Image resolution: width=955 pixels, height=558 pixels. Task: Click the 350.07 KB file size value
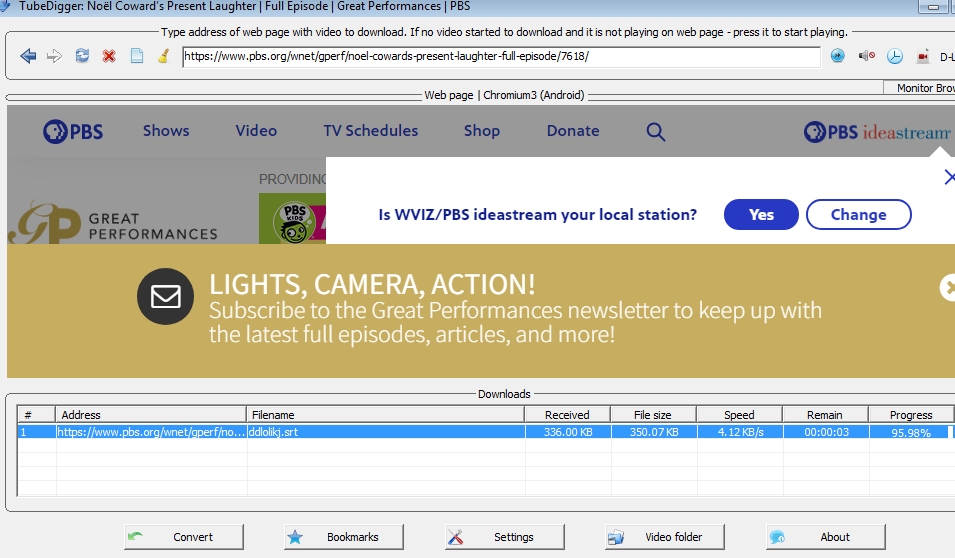pos(654,432)
